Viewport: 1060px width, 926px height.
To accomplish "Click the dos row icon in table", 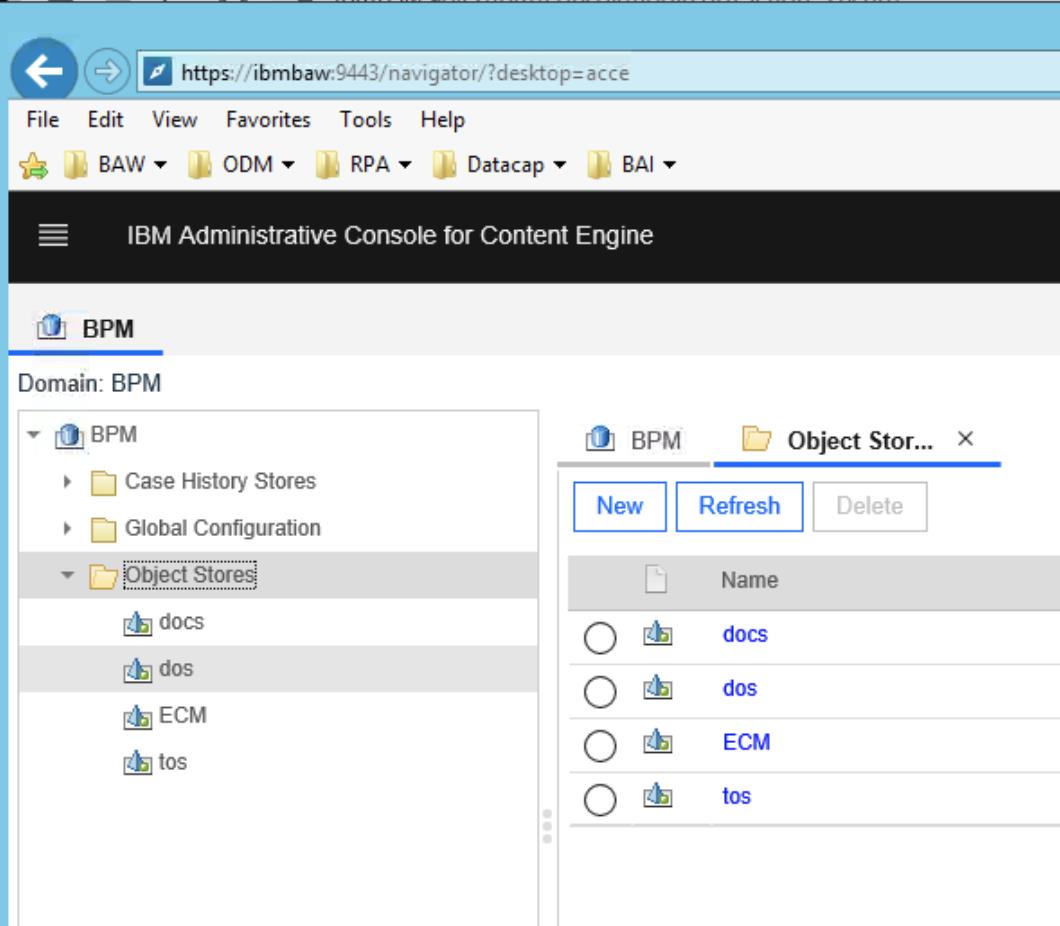I will (658, 688).
